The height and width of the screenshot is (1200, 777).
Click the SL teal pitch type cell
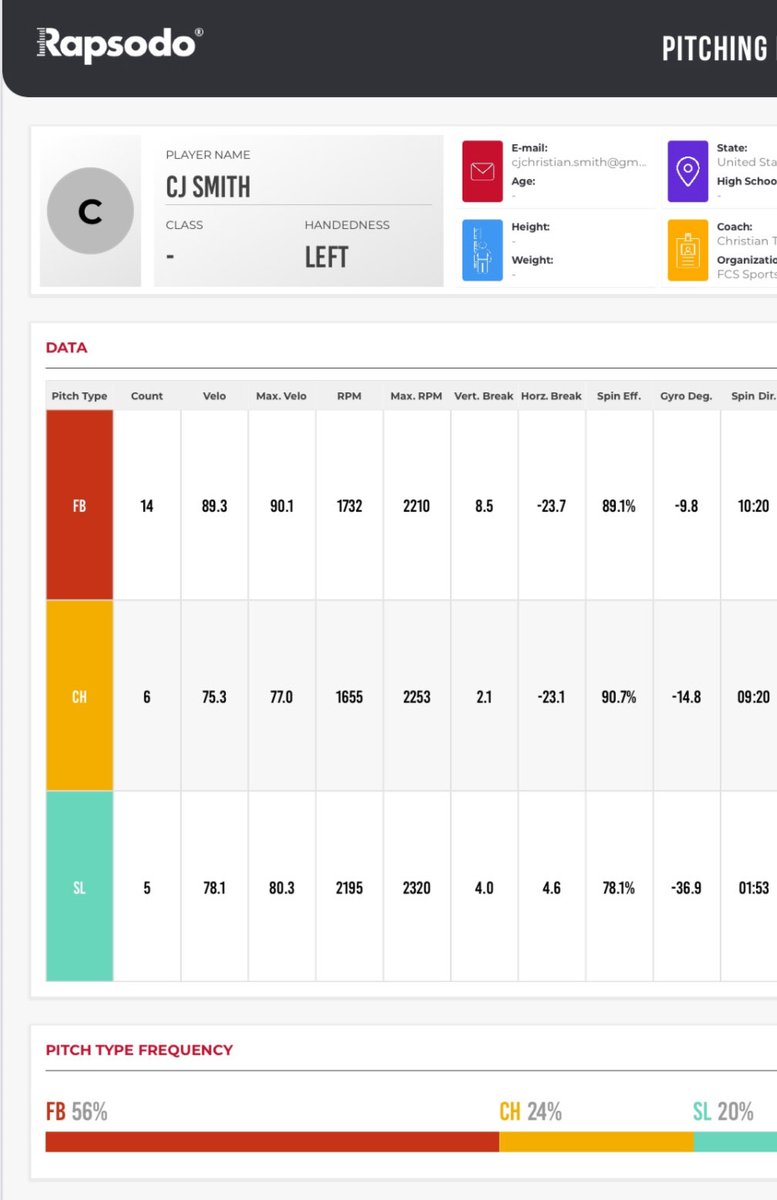79,887
